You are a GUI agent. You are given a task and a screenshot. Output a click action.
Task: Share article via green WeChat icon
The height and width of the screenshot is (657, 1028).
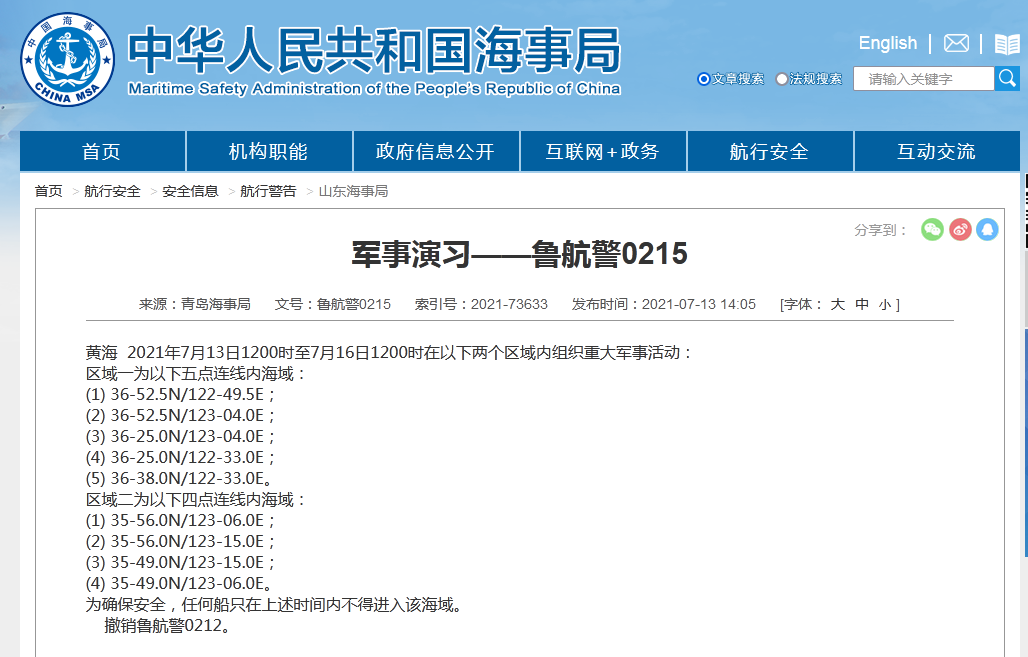point(932,230)
